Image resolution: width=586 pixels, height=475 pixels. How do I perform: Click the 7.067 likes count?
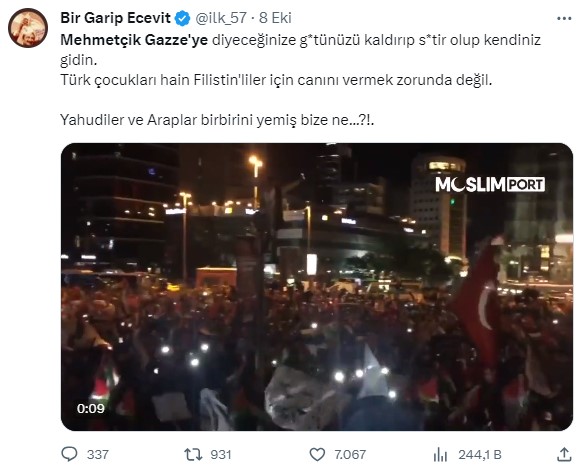point(350,454)
